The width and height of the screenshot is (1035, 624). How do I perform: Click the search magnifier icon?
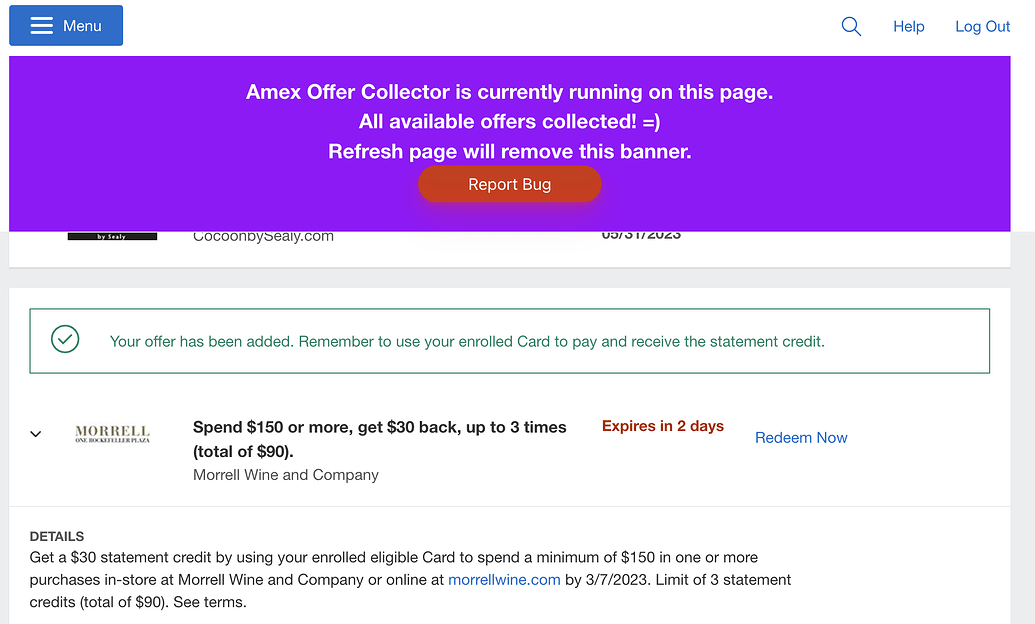click(x=850, y=26)
